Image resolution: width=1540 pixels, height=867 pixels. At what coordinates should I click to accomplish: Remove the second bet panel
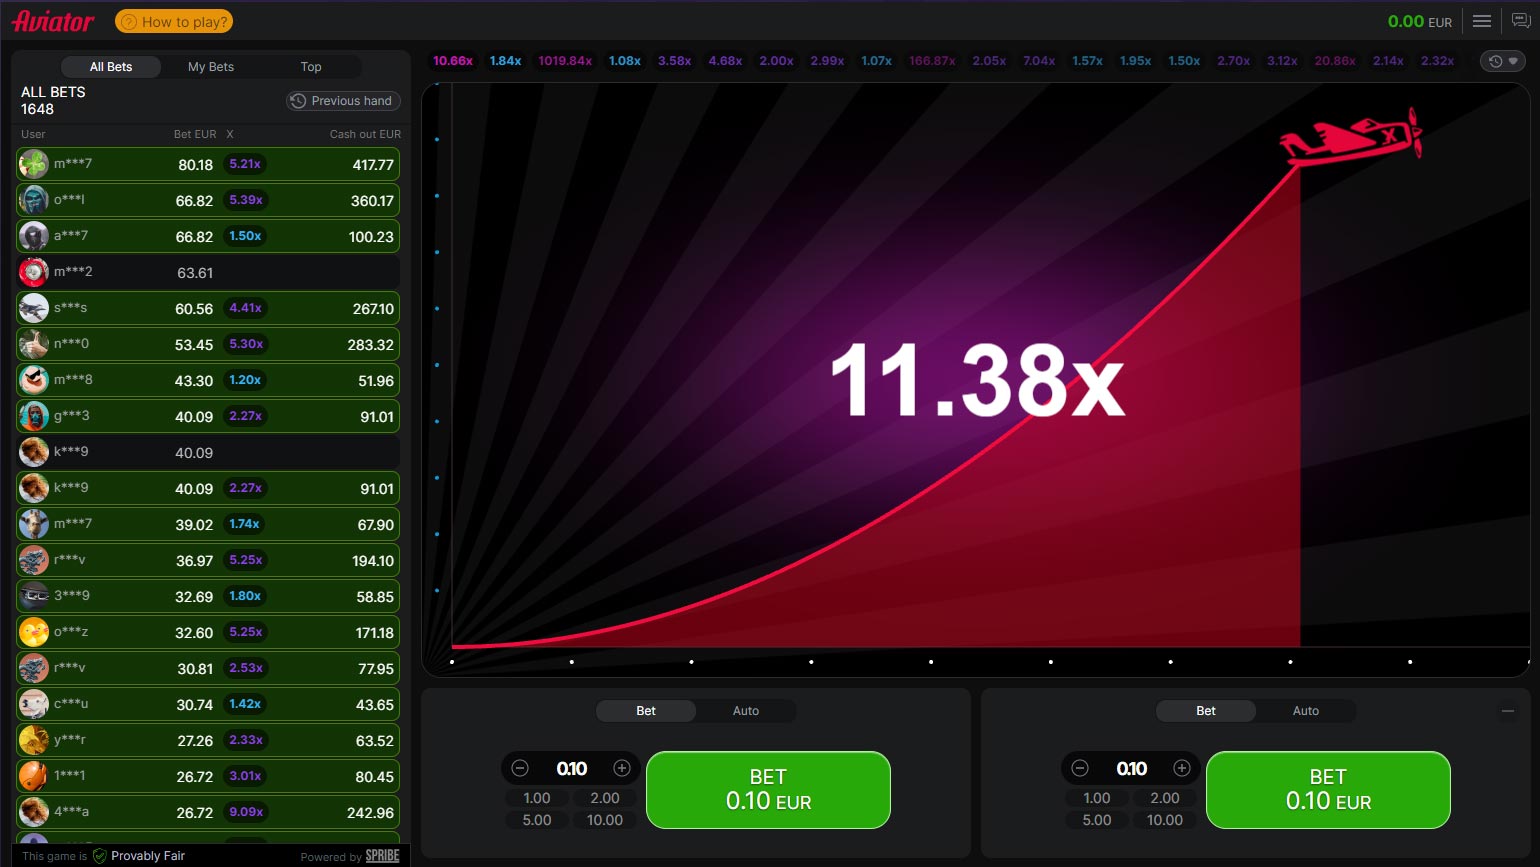(1508, 711)
